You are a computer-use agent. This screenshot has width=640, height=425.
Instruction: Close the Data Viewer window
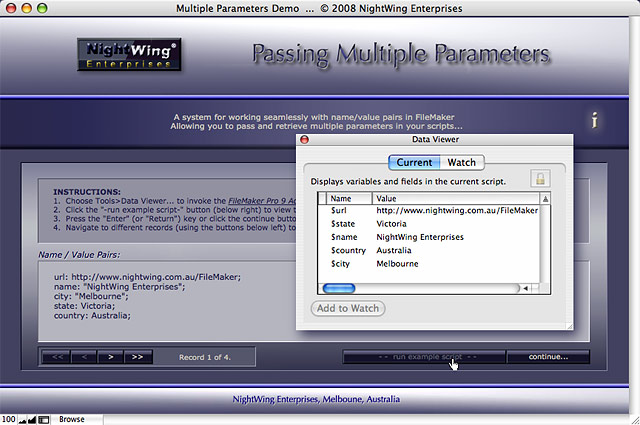coord(304,140)
